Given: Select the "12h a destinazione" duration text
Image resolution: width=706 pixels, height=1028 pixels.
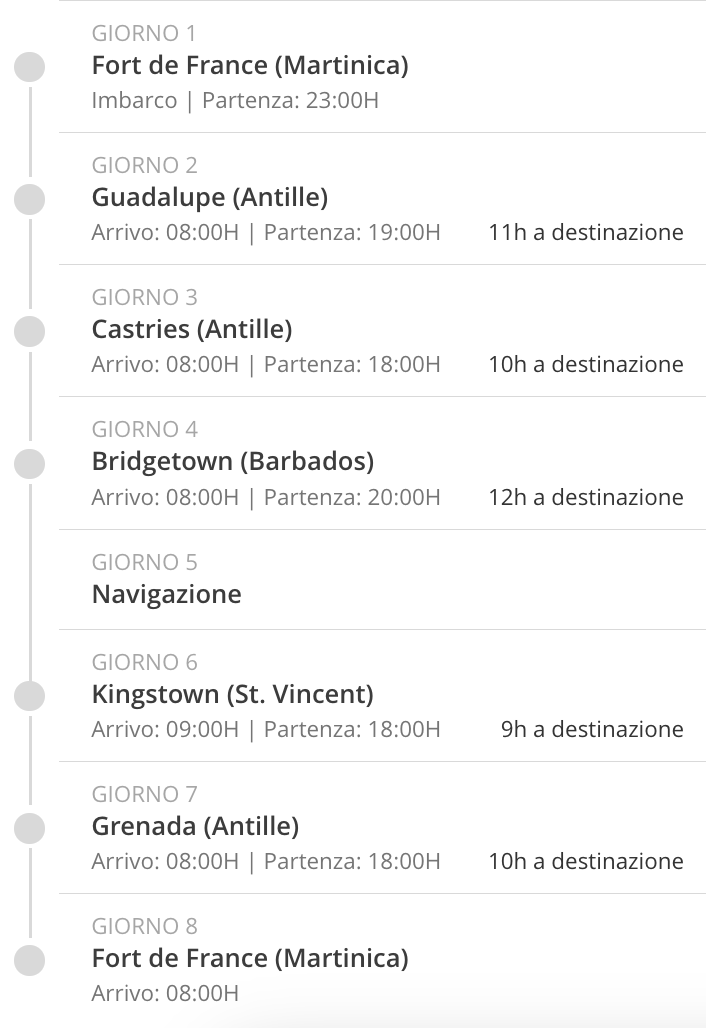Looking at the screenshot, I should (x=586, y=498).
